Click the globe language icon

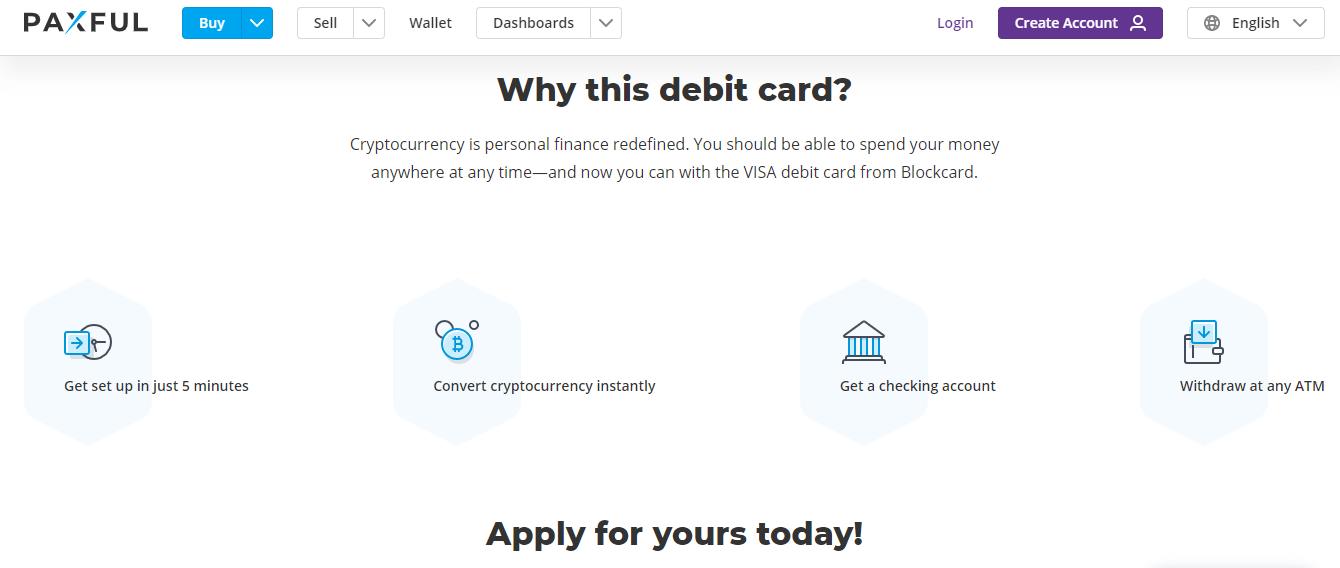coord(1212,23)
